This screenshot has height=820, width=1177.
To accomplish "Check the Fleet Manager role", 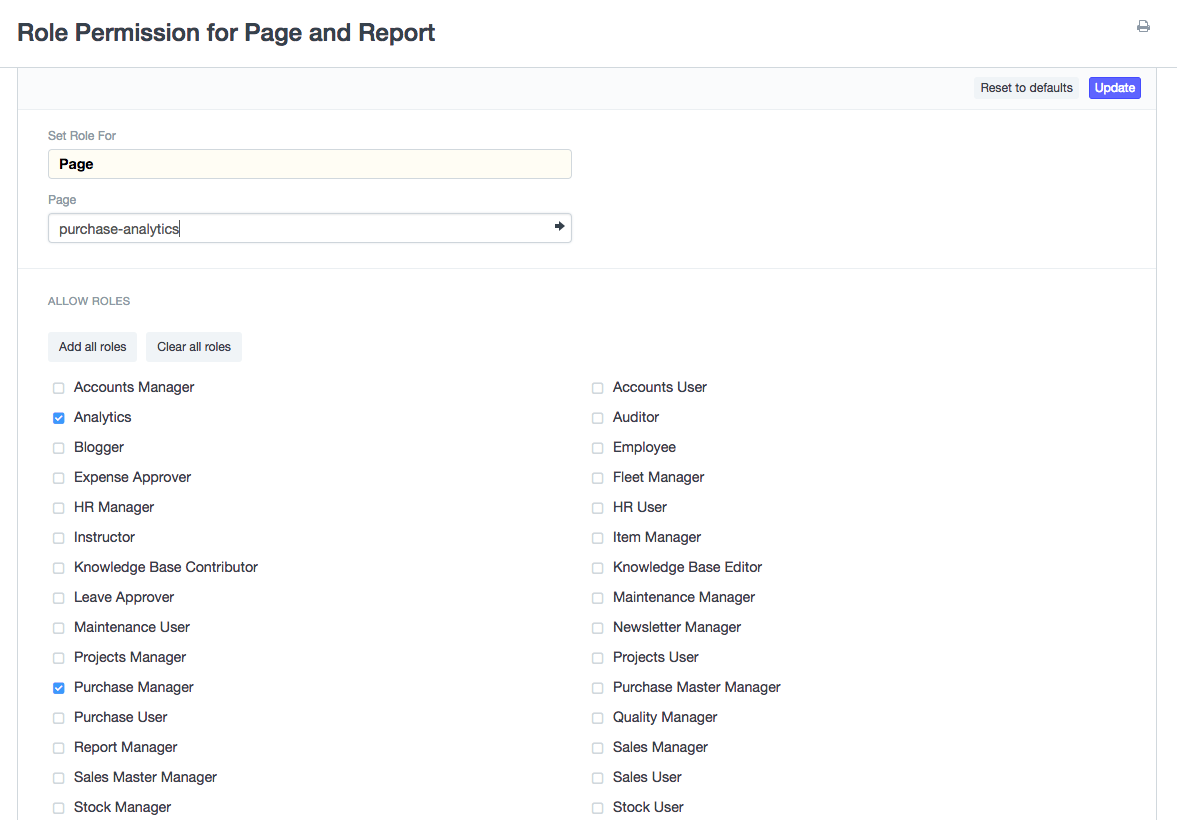I will [x=598, y=478].
